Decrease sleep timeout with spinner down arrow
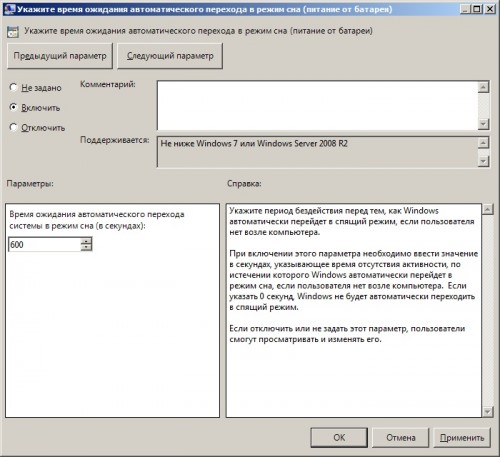 pos(86,247)
